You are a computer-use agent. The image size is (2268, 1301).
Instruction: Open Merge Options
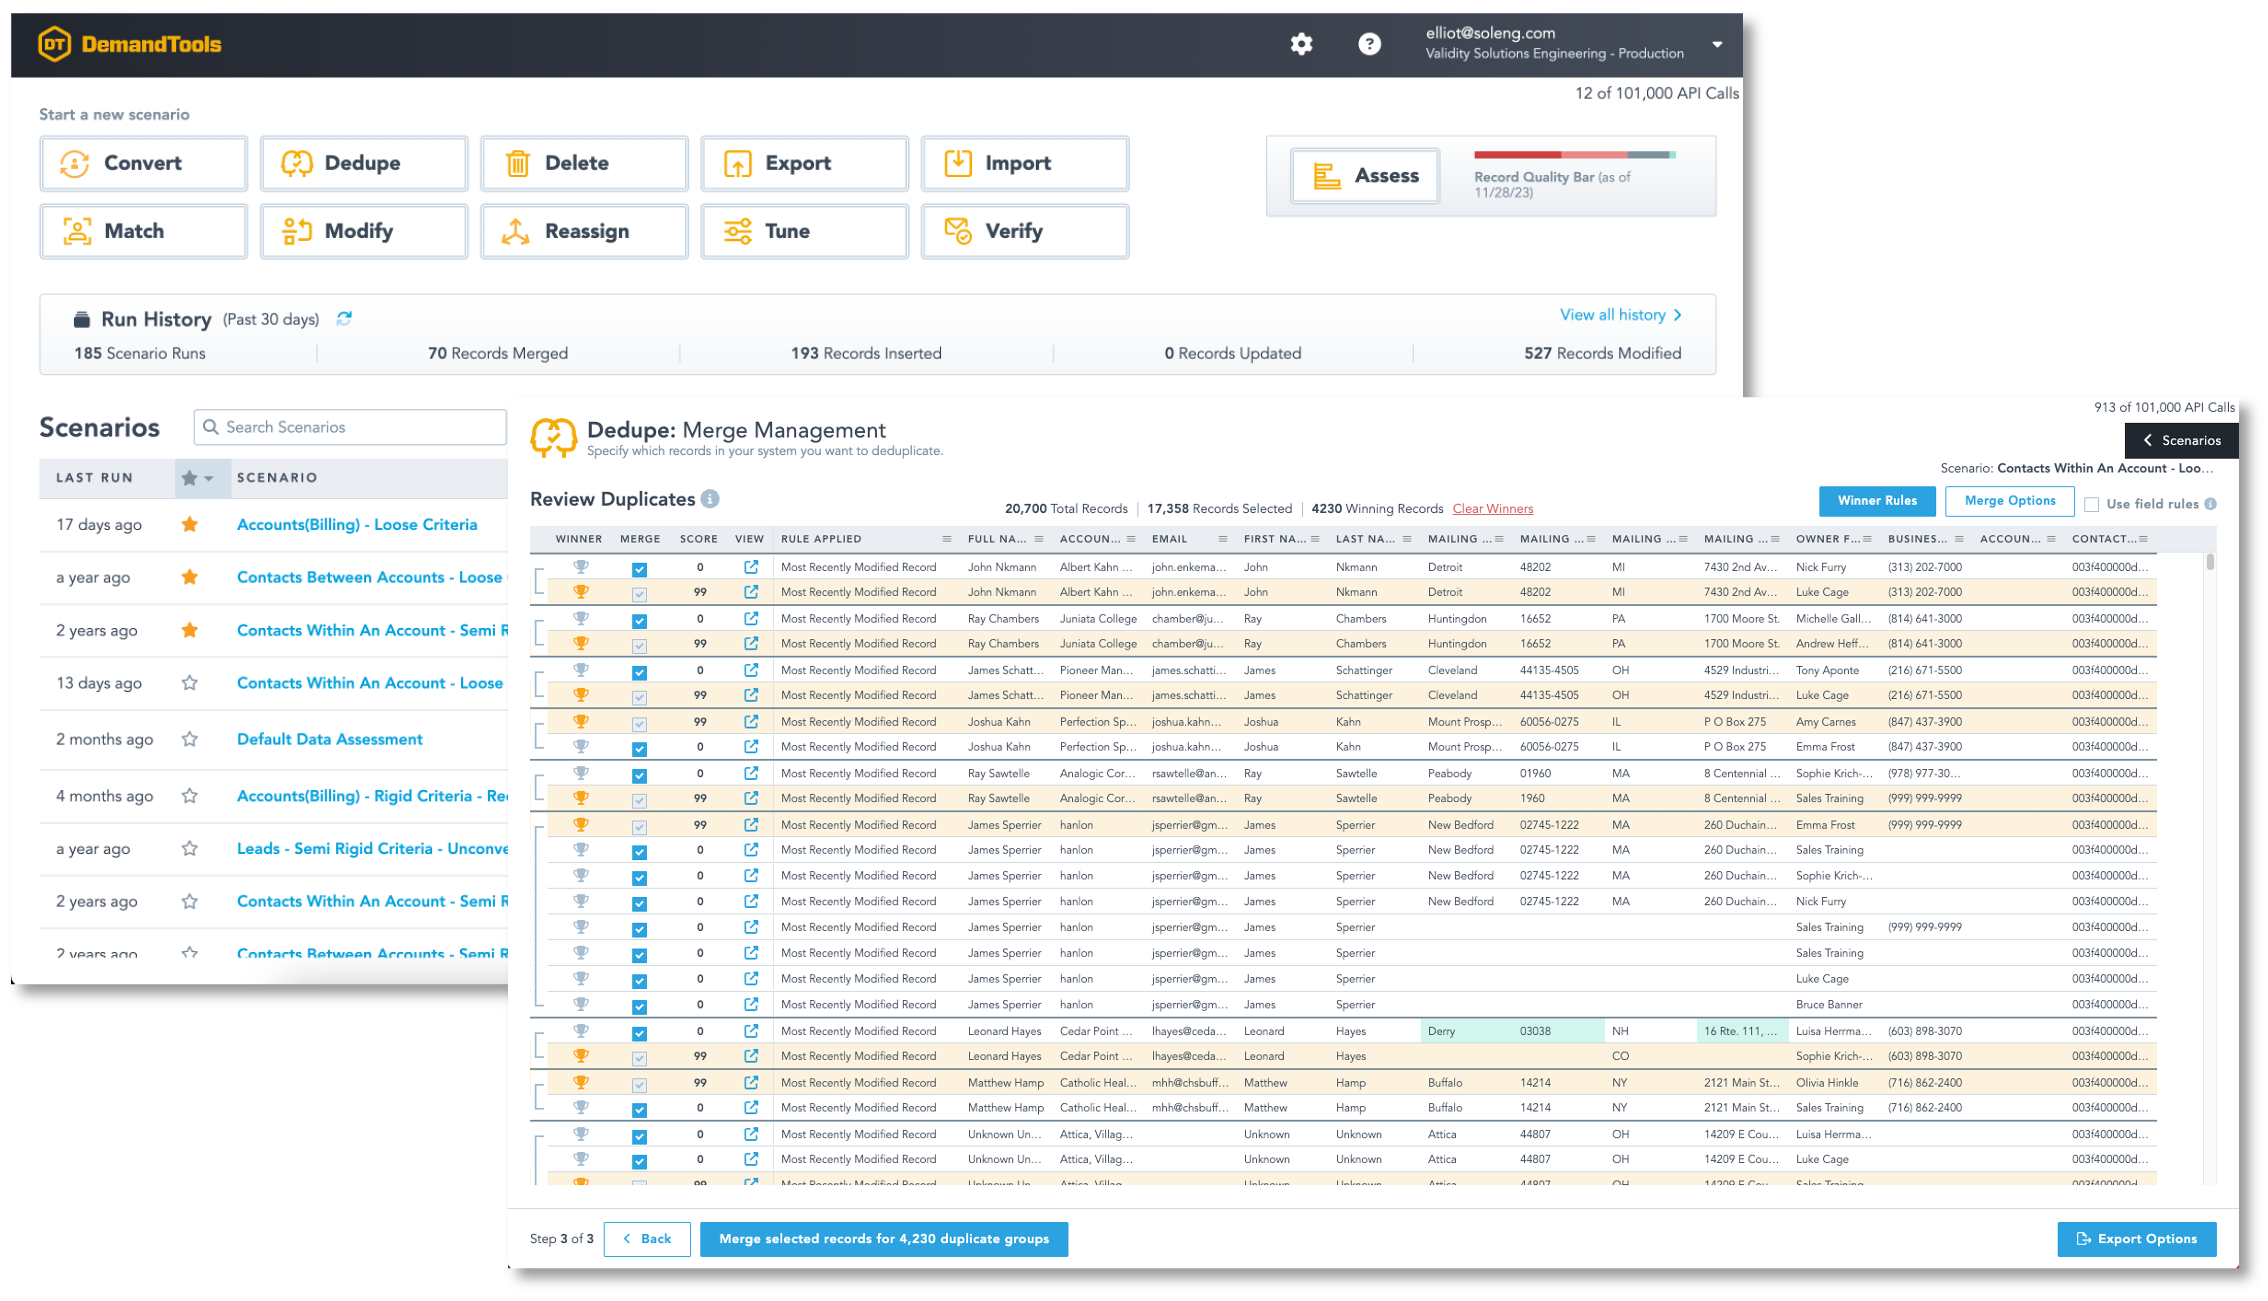tap(2009, 501)
